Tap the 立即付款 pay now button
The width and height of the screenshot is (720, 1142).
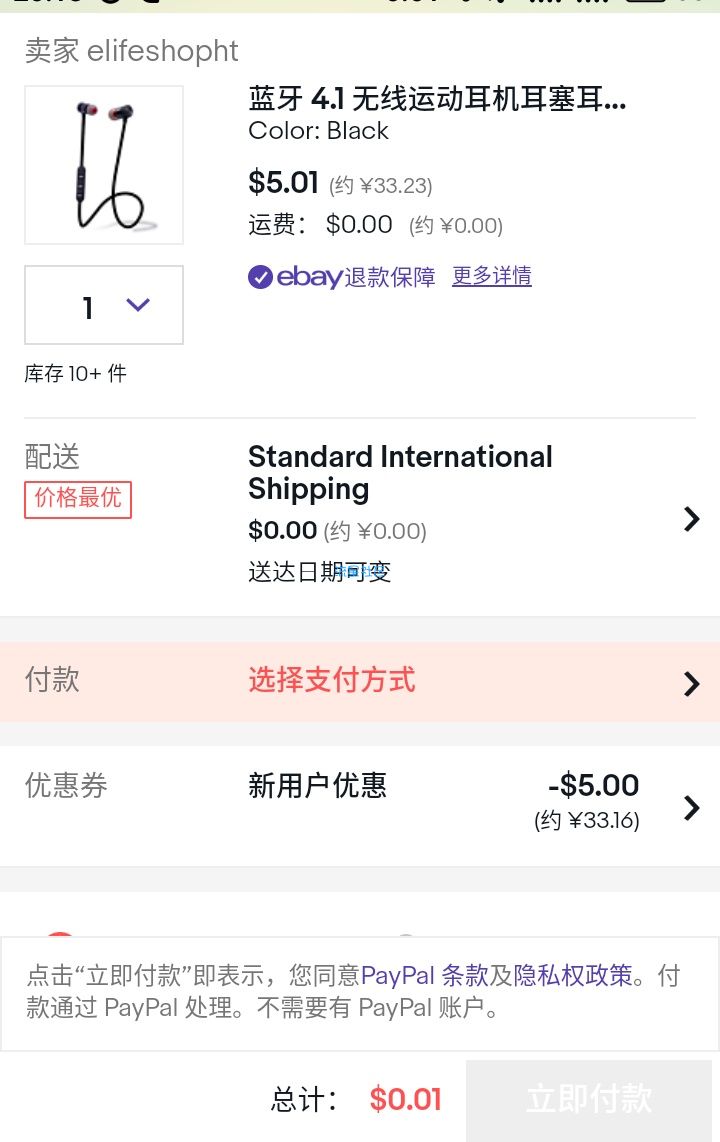coord(589,1099)
